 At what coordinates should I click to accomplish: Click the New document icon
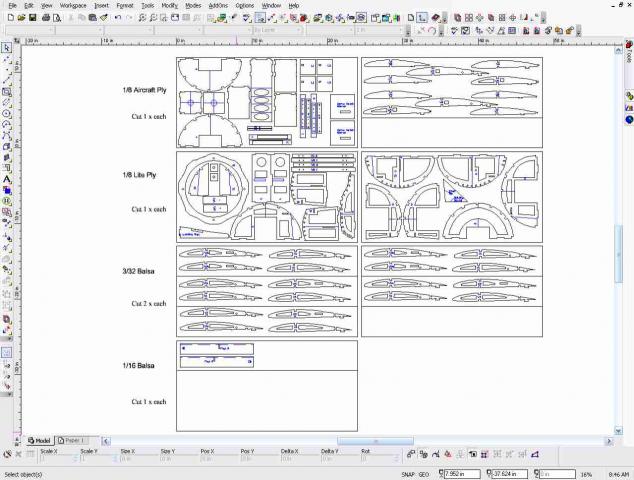7,17
